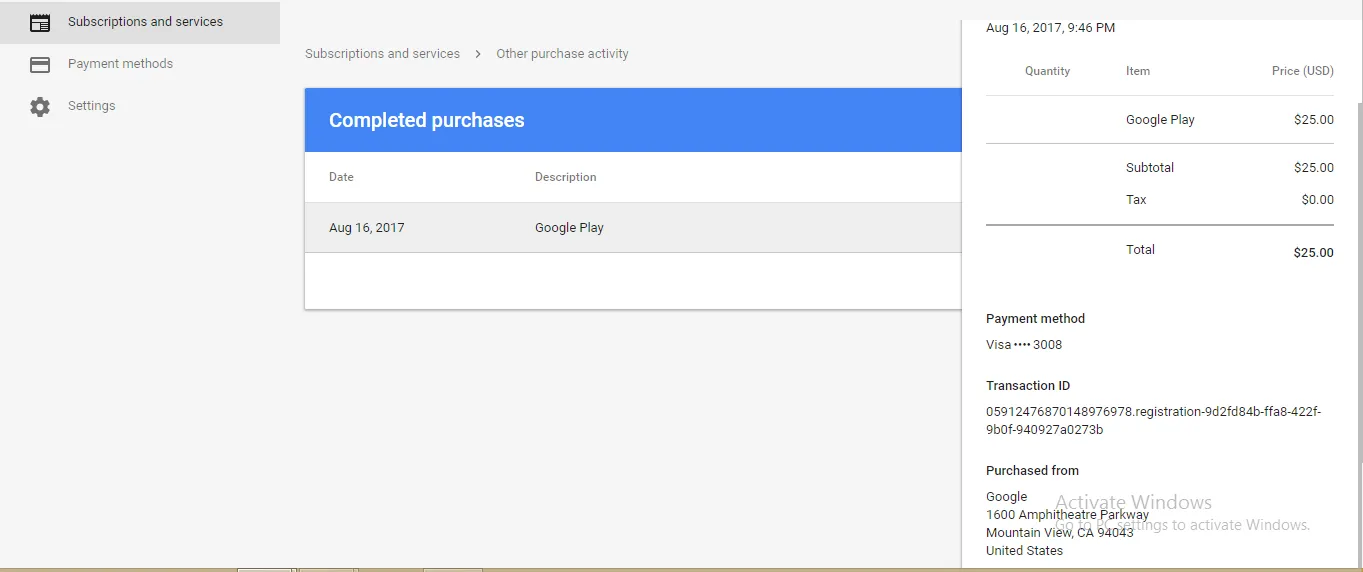Click Google Play in the purchases table row
Viewport: 1363px width, 572px height.
click(x=569, y=228)
